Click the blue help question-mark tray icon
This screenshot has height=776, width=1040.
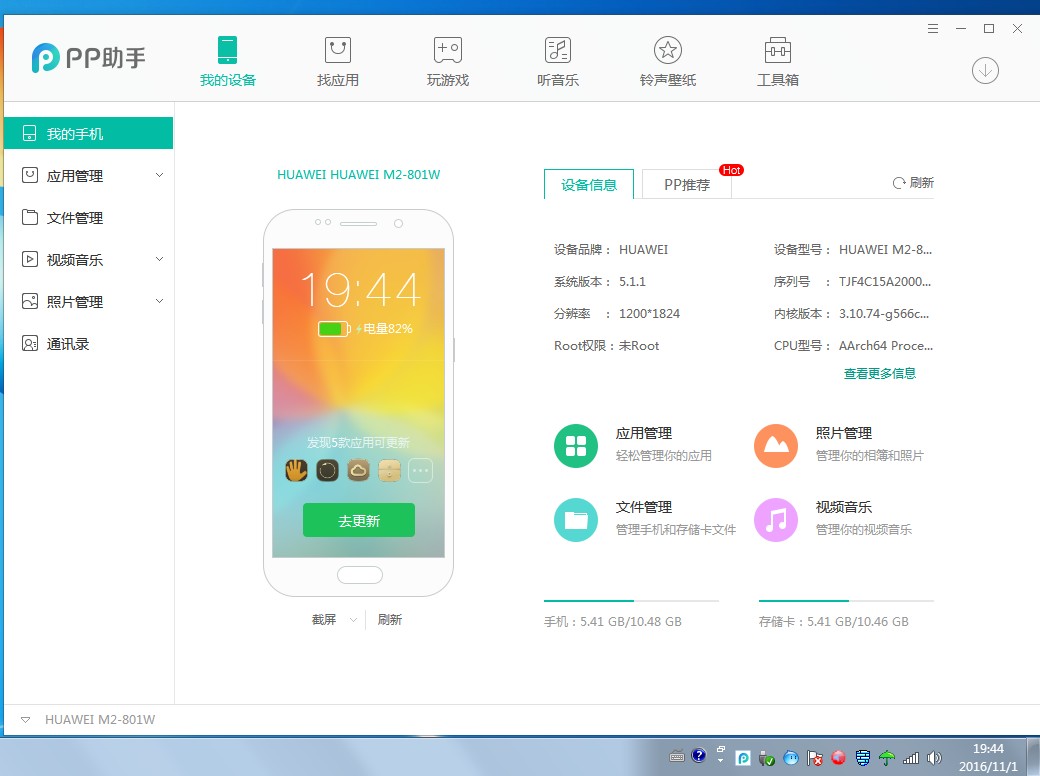(x=698, y=755)
